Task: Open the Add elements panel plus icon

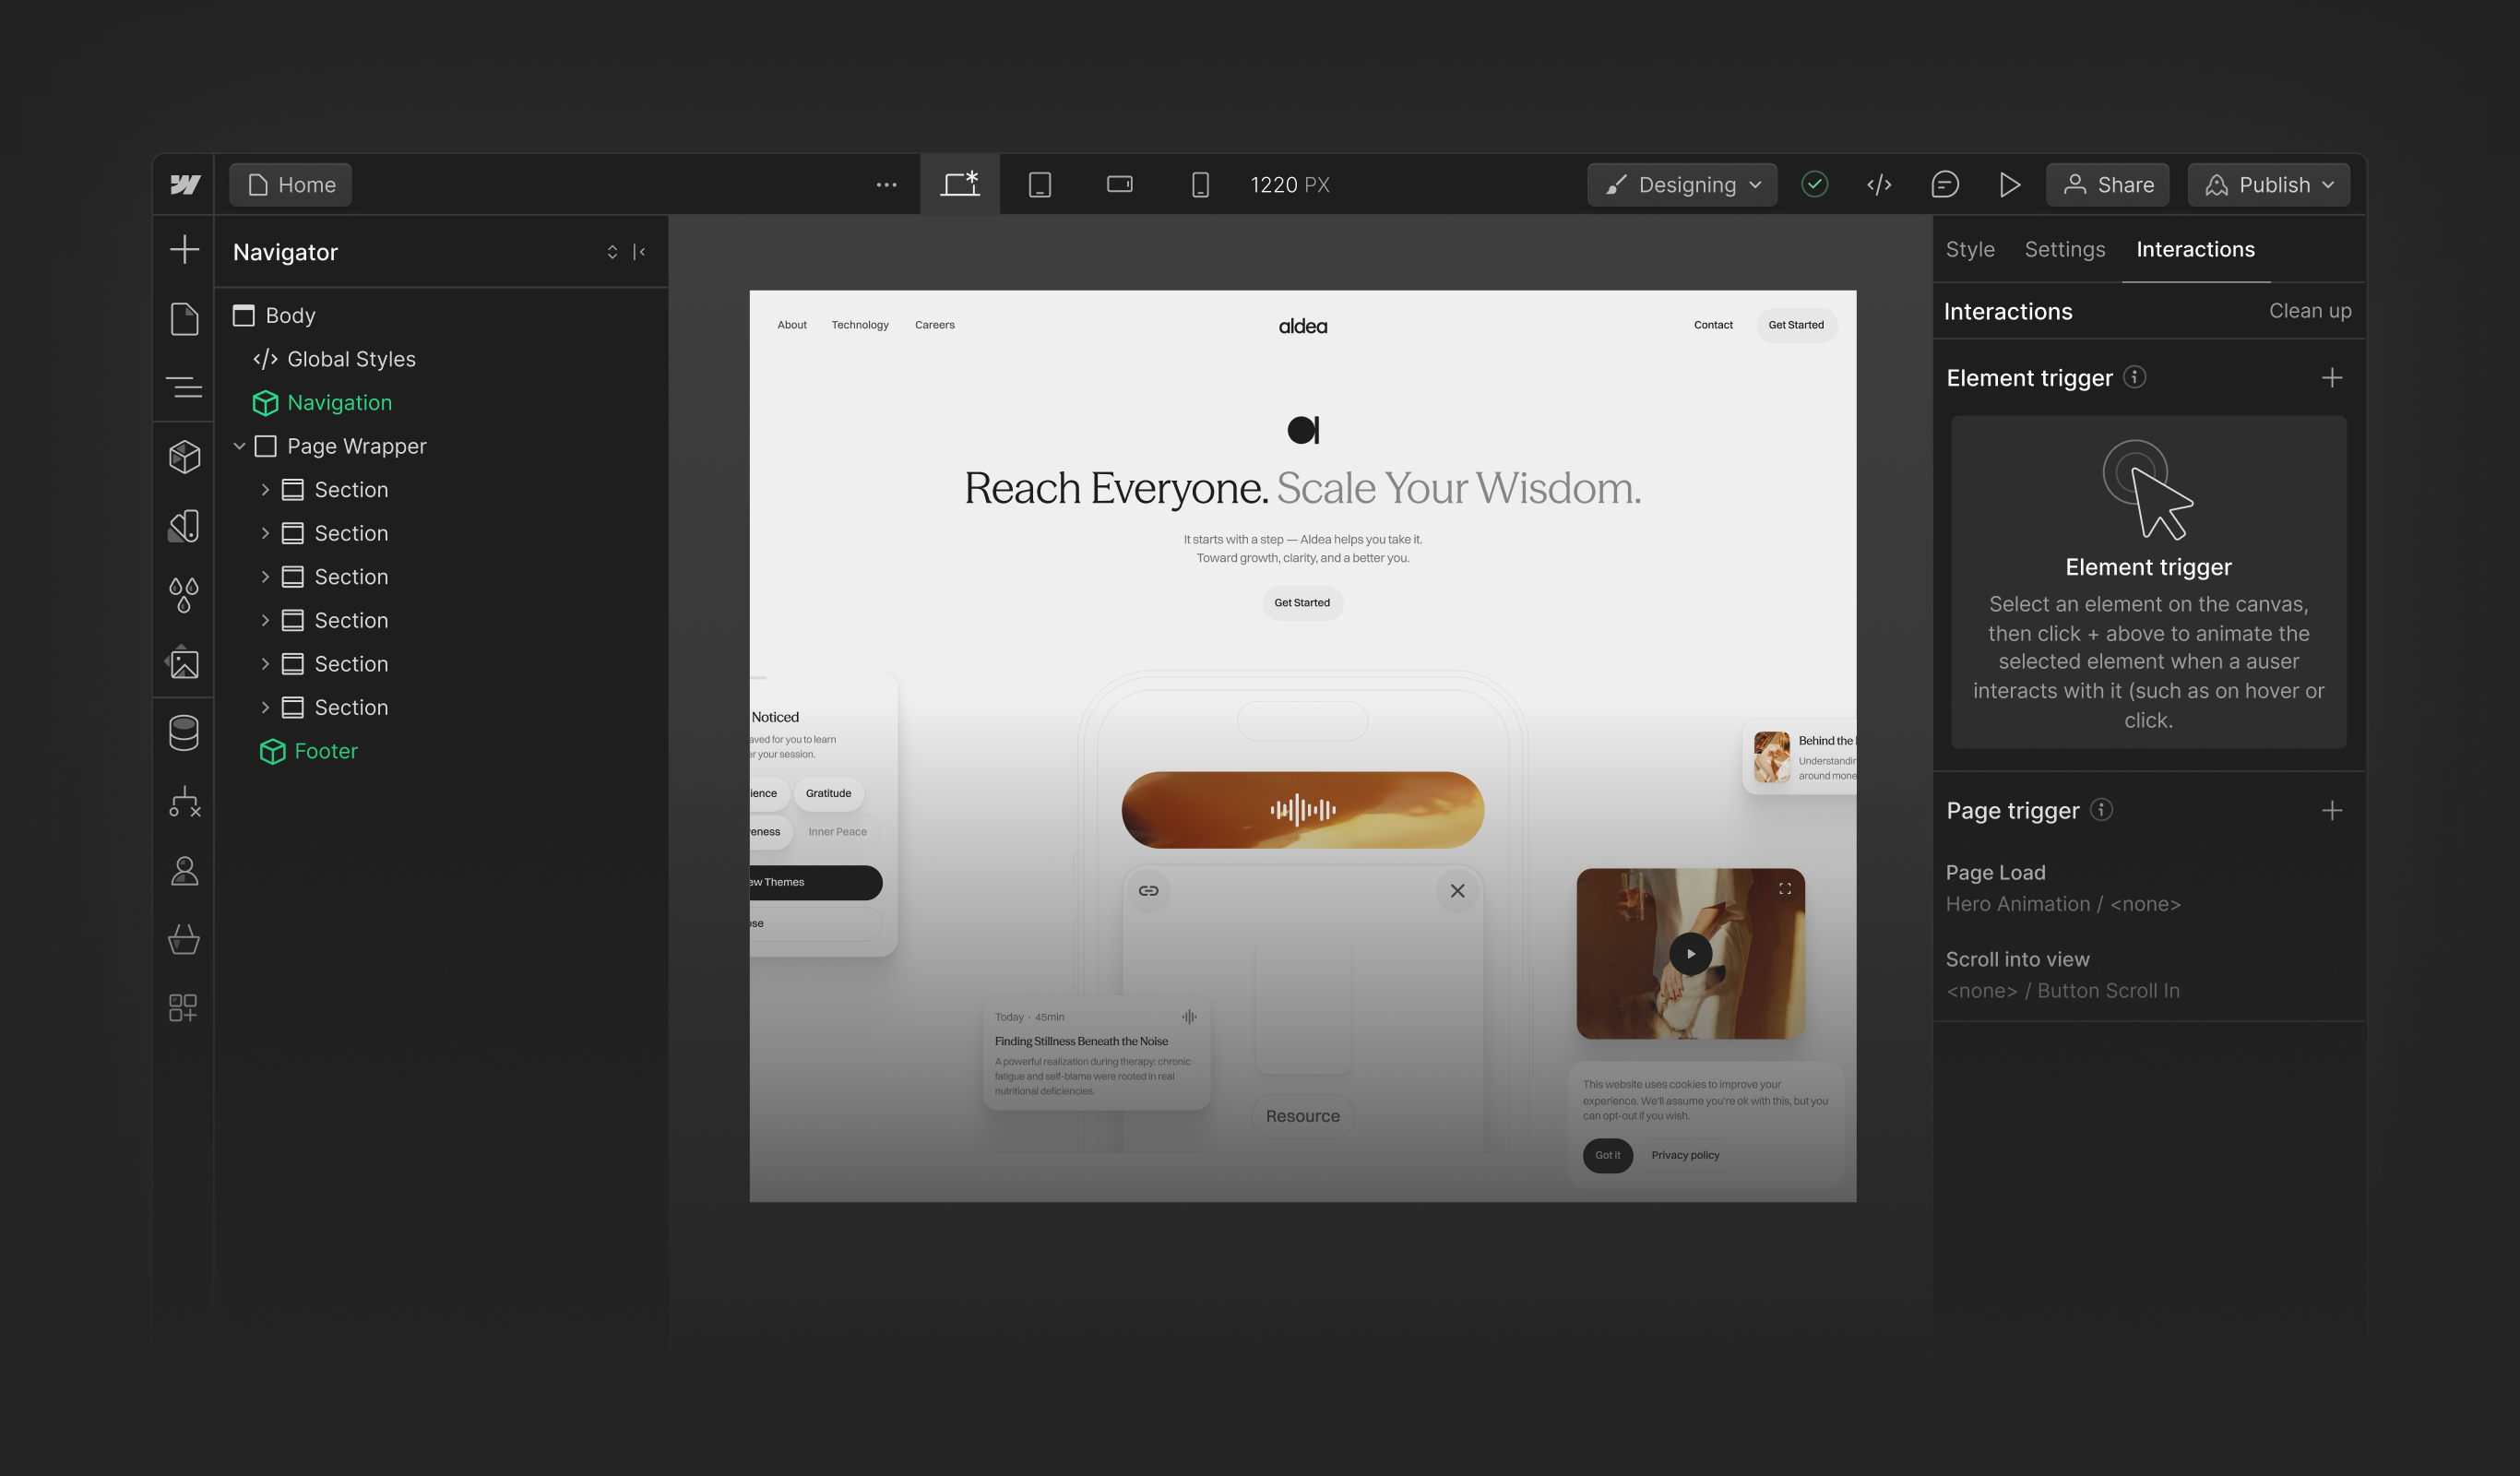Action: coord(184,249)
